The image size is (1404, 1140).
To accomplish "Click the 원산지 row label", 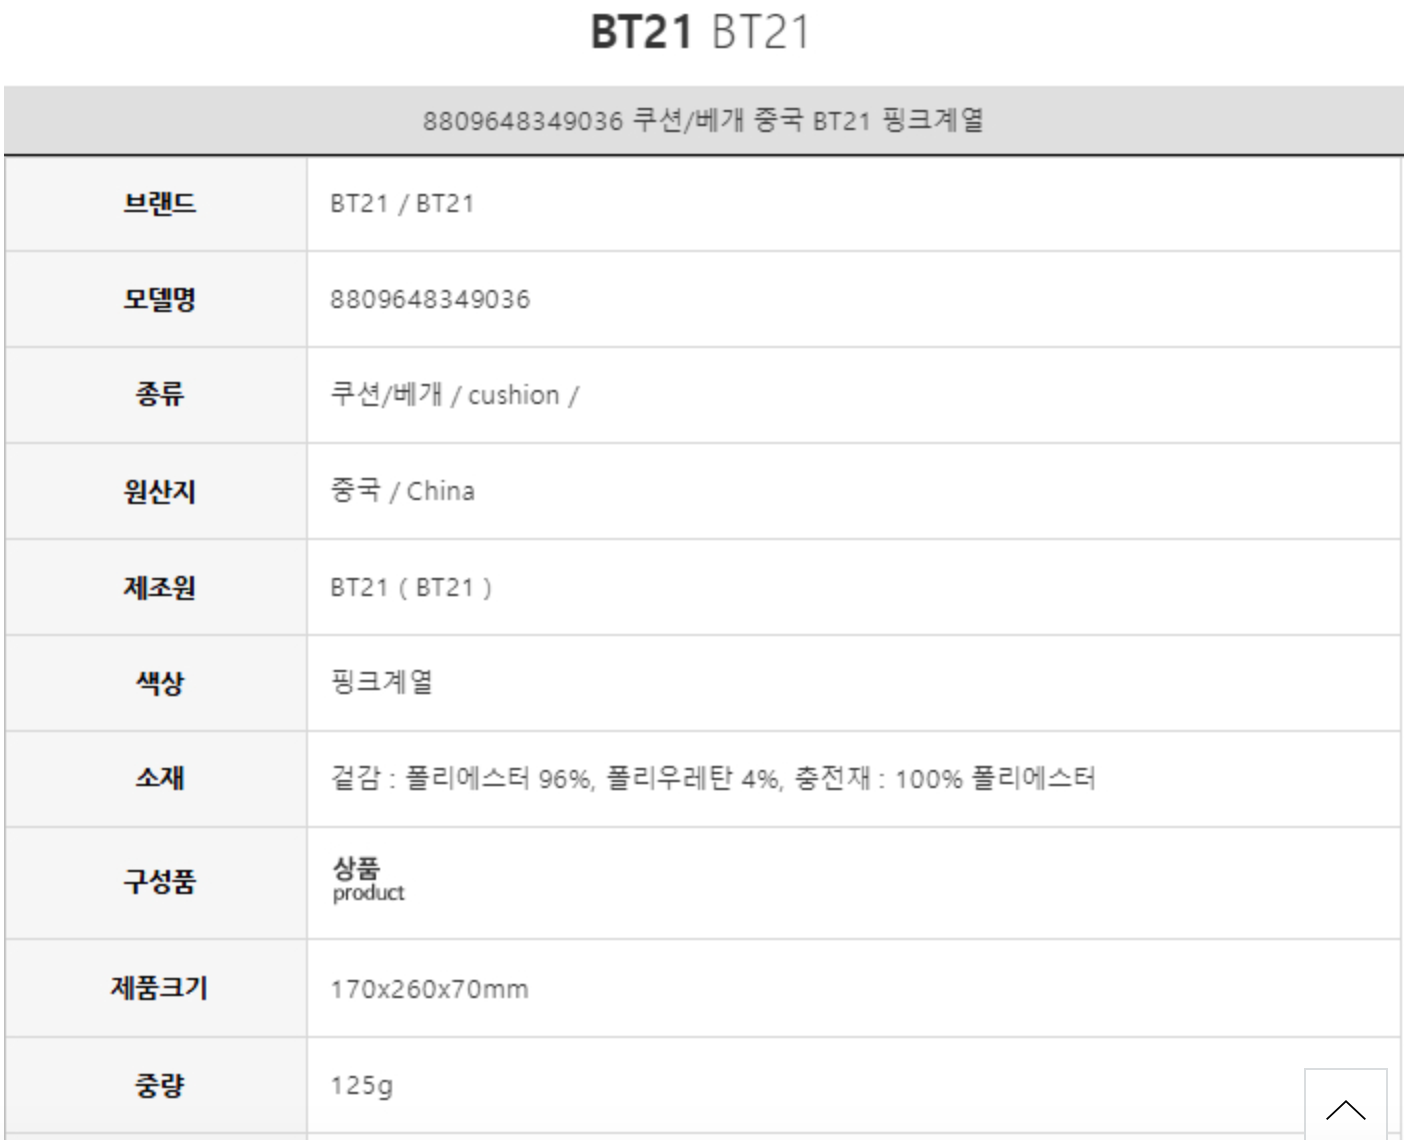I will coord(159,491).
